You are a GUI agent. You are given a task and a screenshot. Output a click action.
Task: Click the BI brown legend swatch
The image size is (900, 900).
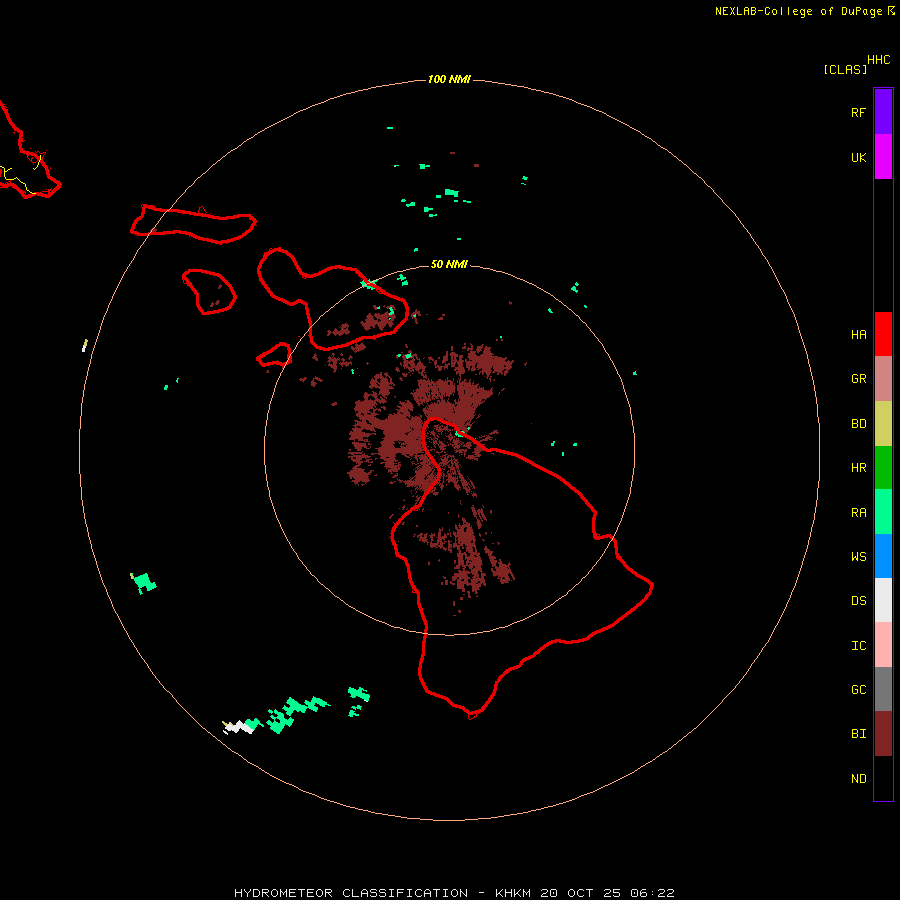coord(883,734)
